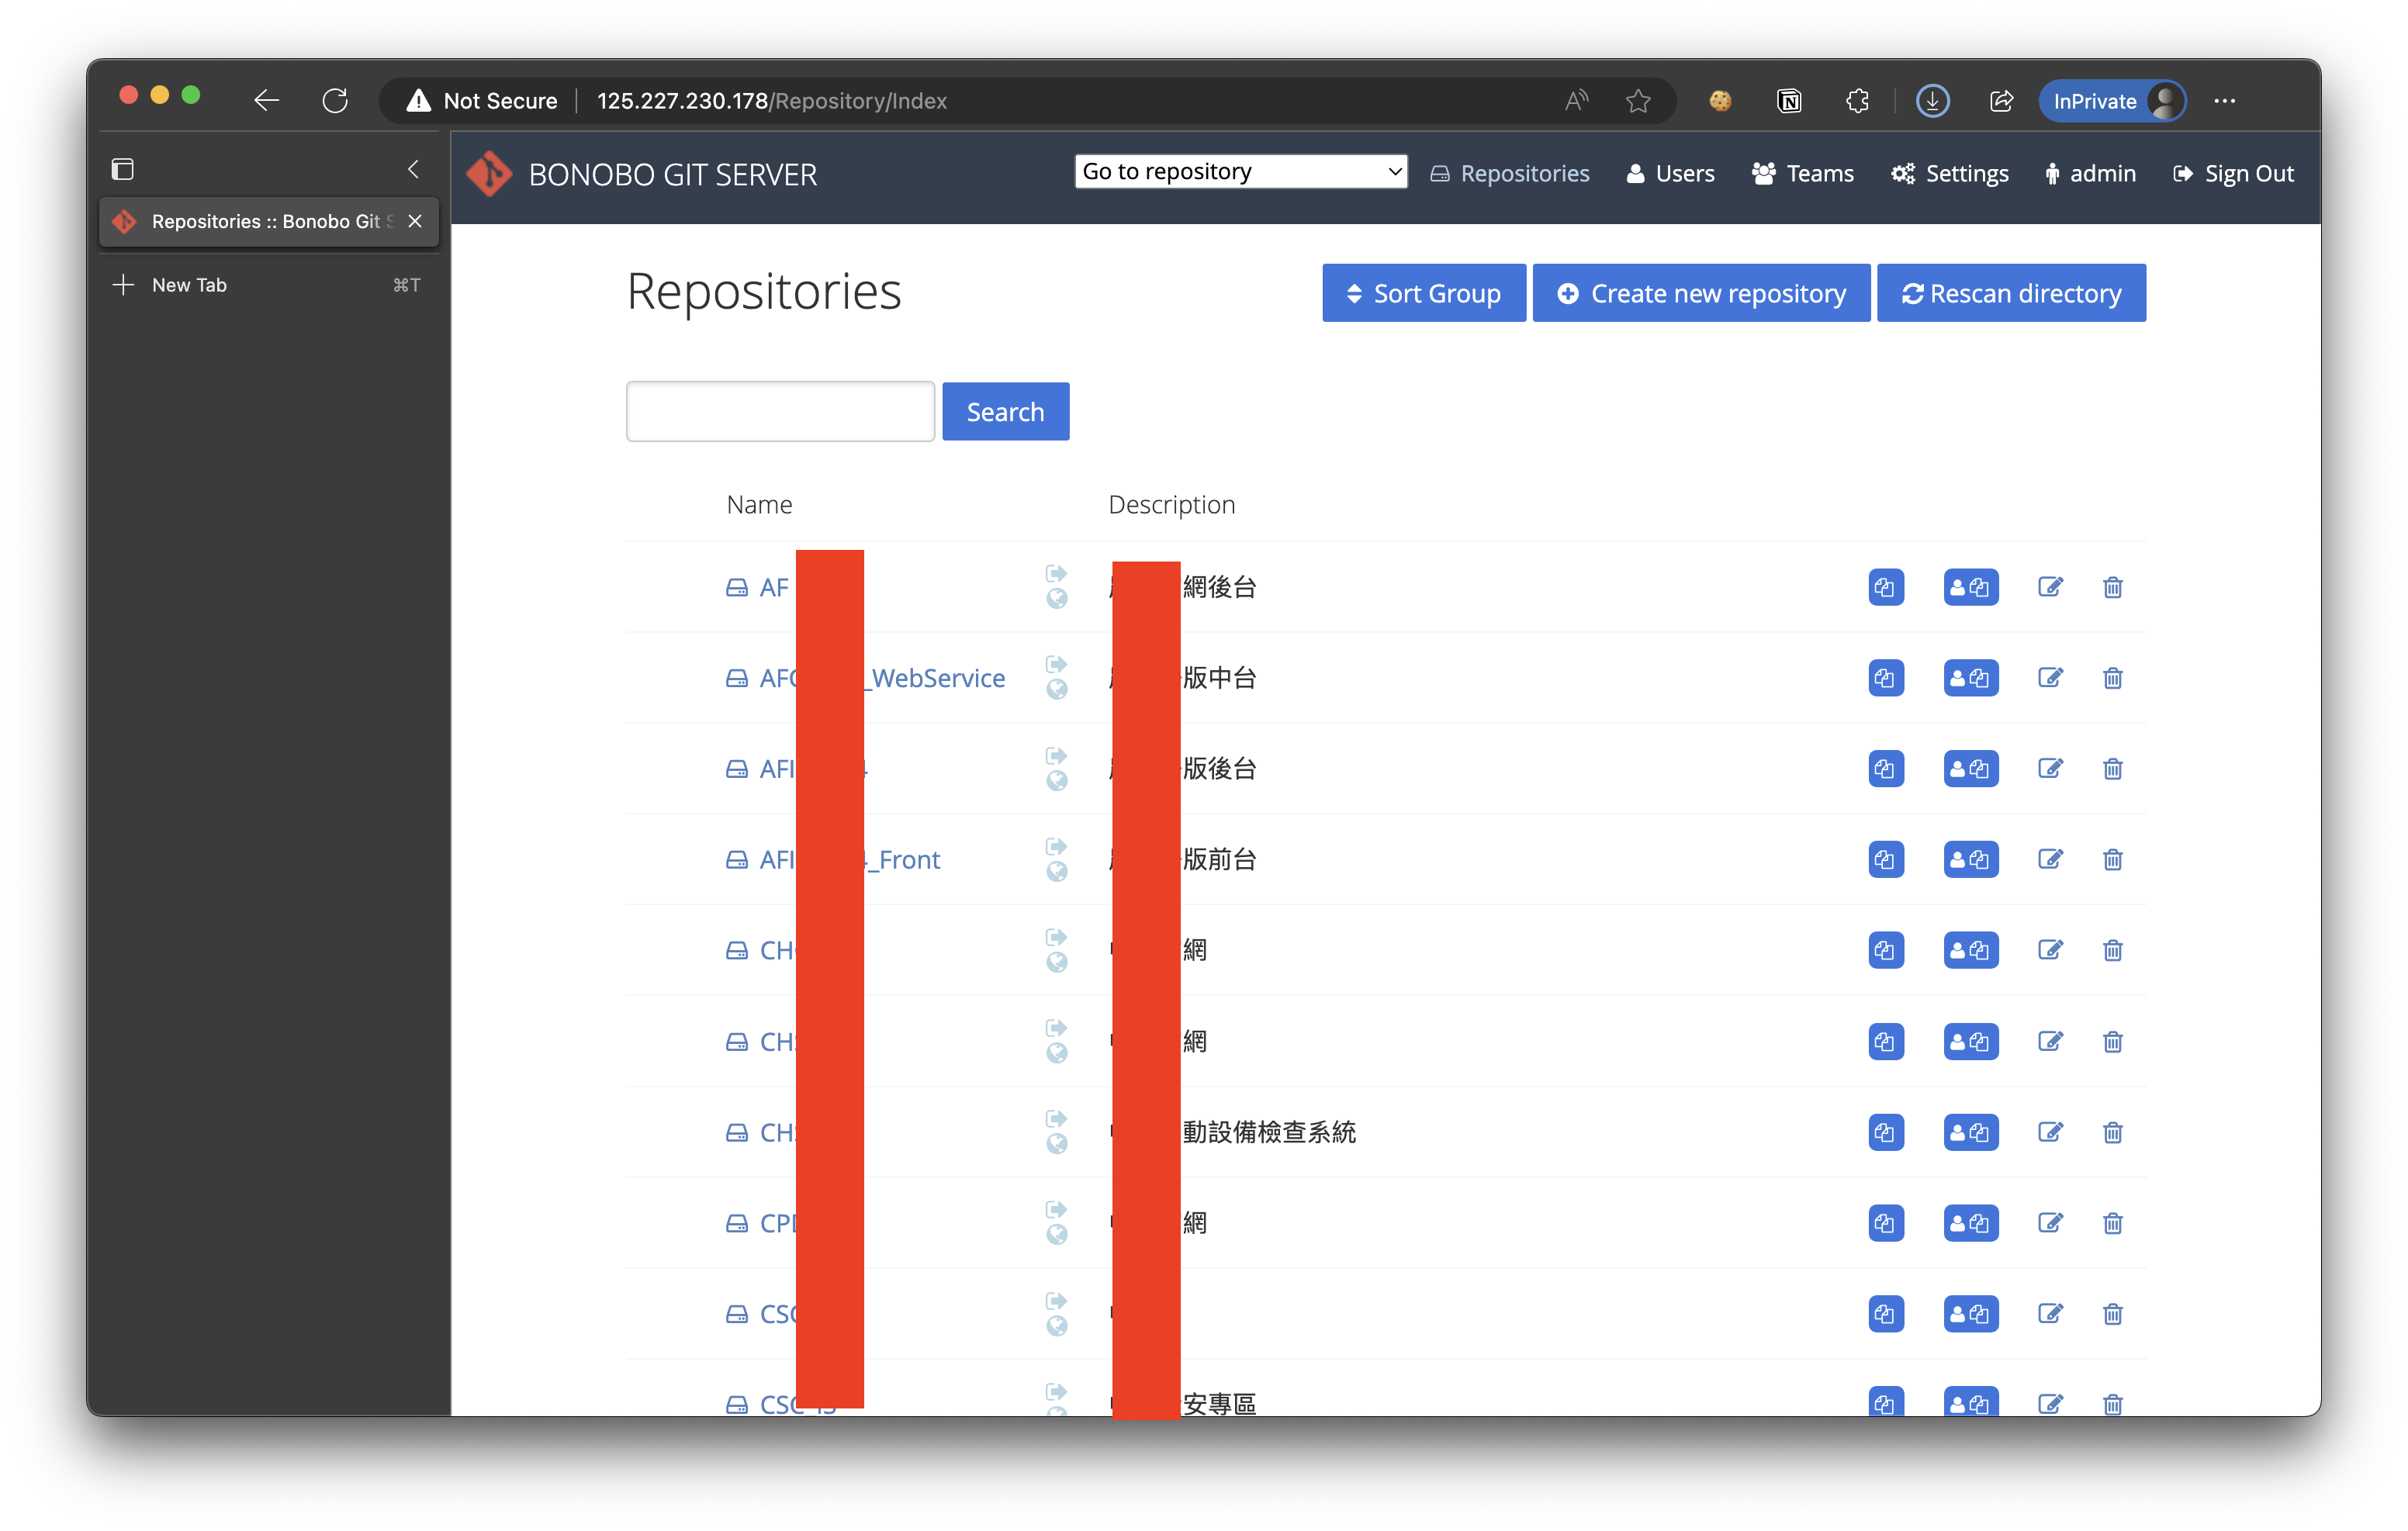2408x1531 pixels.
Task: Delete the 版前台 repository
Action: 2112,860
